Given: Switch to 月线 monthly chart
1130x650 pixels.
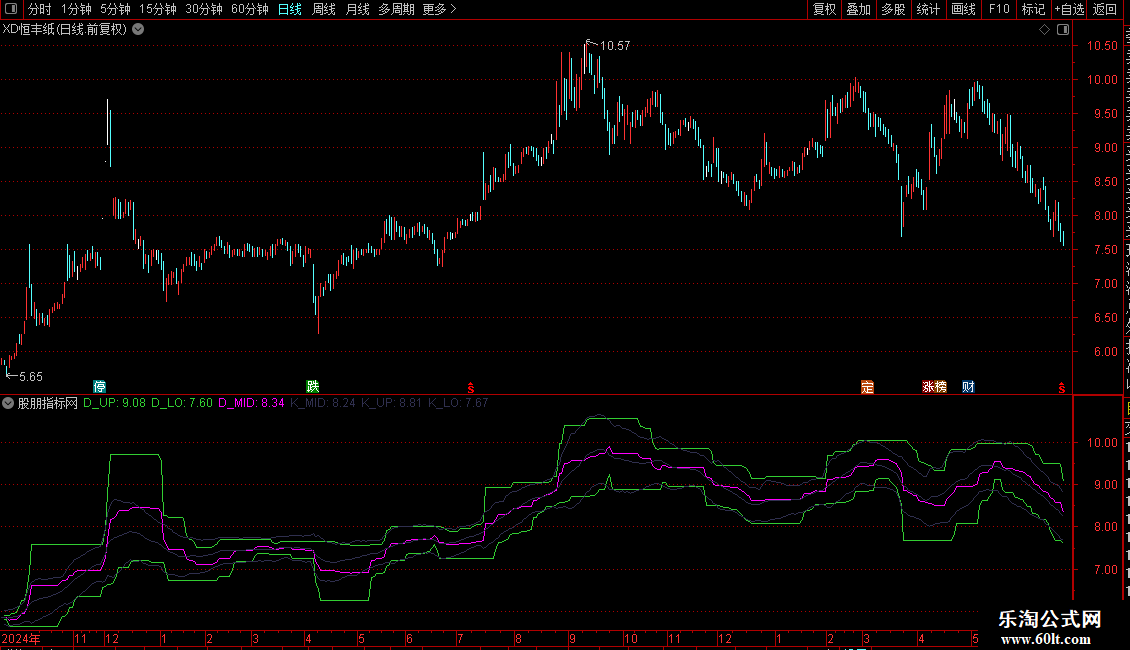Looking at the screenshot, I should 357,9.
